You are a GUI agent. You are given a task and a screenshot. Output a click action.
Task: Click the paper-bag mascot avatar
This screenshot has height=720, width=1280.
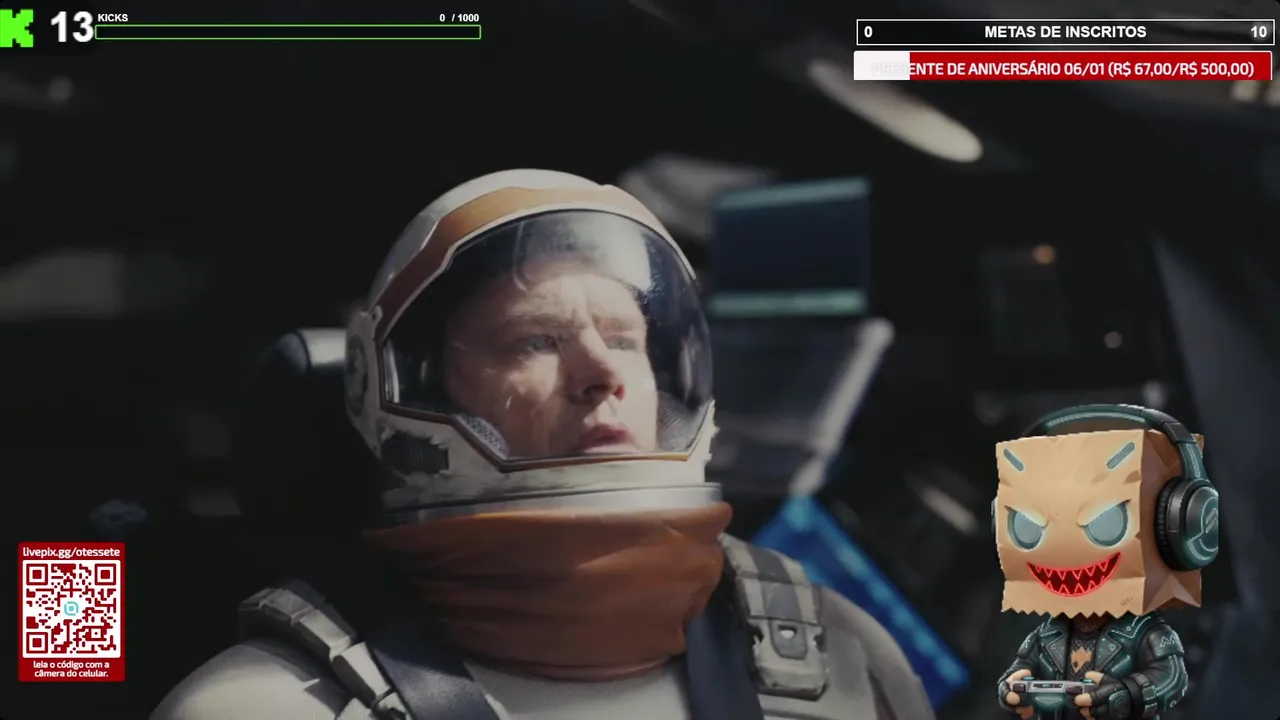coord(1105,562)
